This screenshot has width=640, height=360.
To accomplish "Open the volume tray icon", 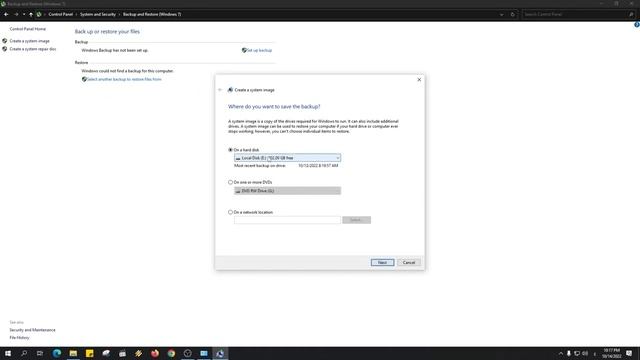I will (x=585, y=353).
